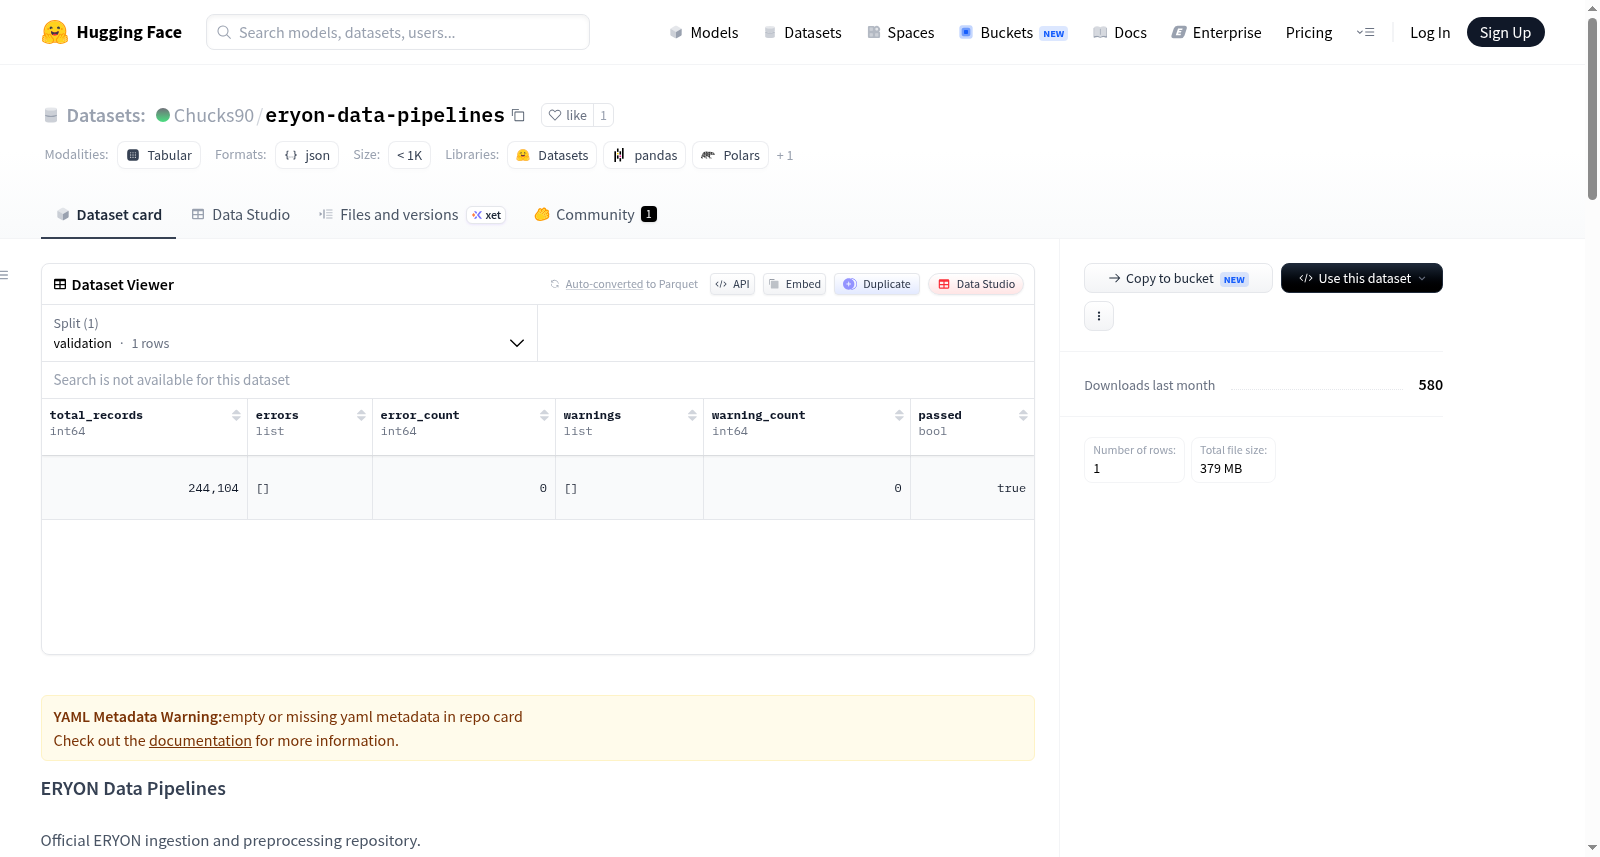
Task: Click the Sign Up button
Action: tap(1505, 32)
